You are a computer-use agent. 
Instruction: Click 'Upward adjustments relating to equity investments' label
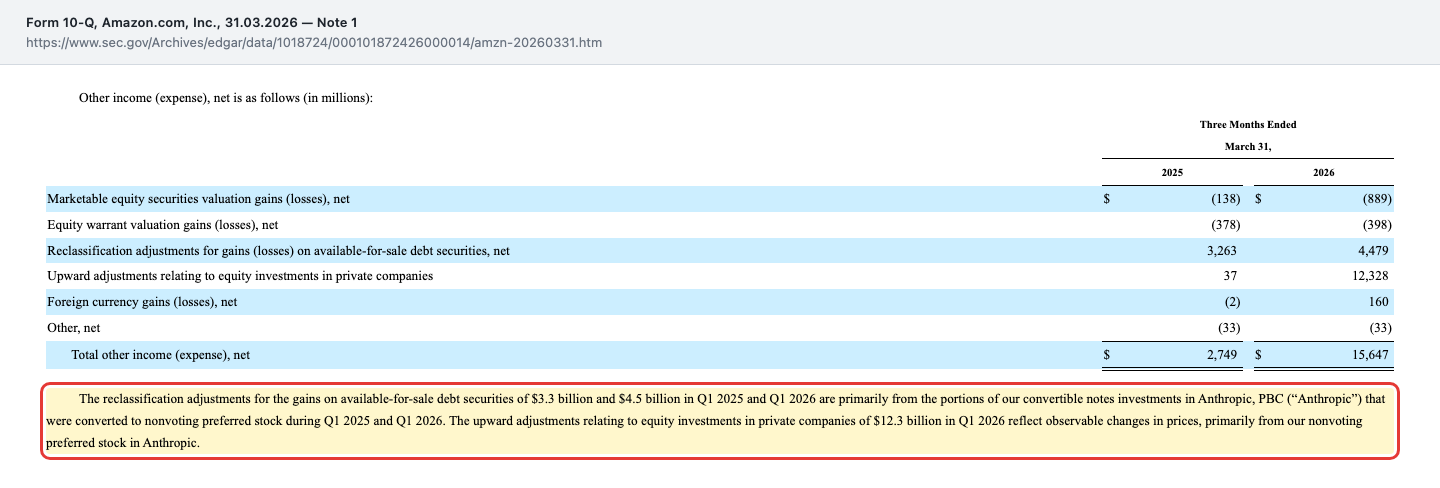click(x=240, y=276)
